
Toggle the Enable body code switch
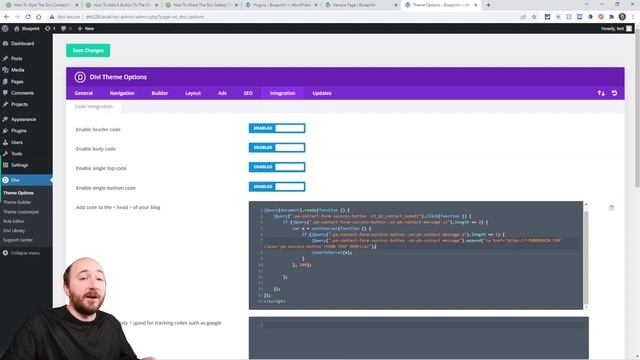coord(277,147)
